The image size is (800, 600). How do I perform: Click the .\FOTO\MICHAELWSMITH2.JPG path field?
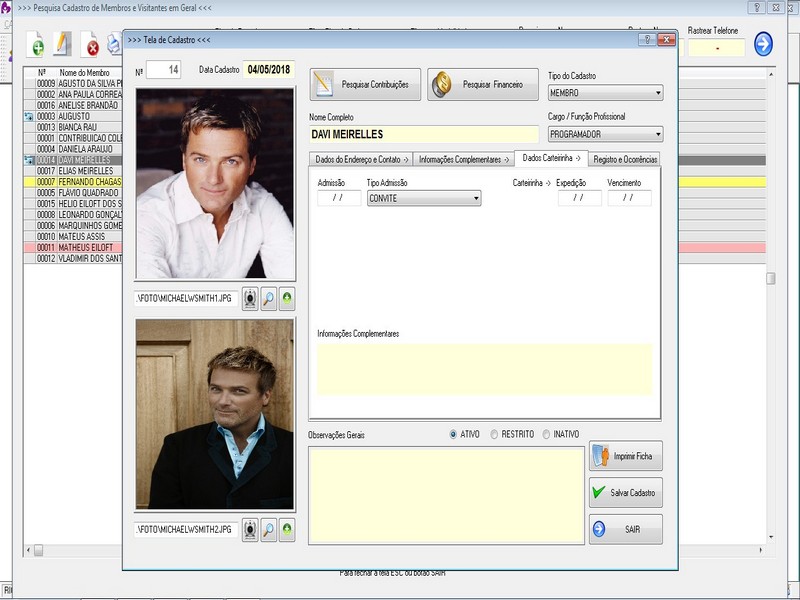pos(186,530)
